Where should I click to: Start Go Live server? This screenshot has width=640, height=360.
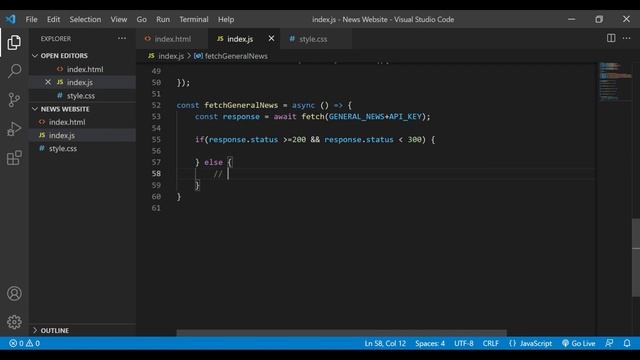coord(578,343)
